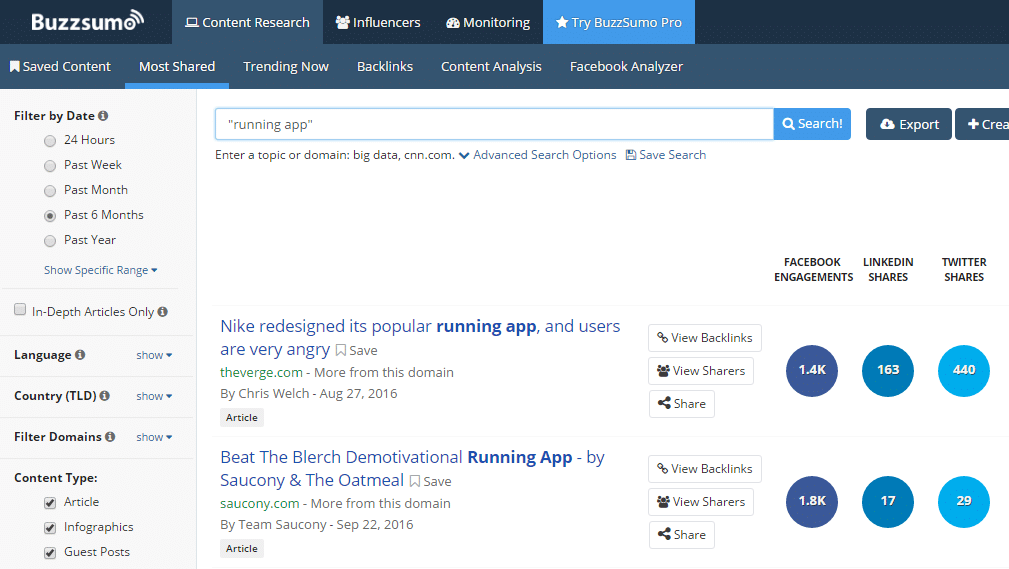Open Saved Content section

point(60,66)
